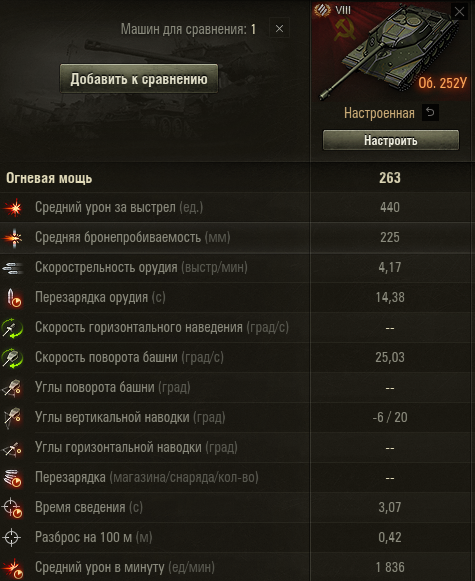Clear compared vehicles with the X beside the counter
The height and width of the screenshot is (581, 475).
click(x=279, y=28)
